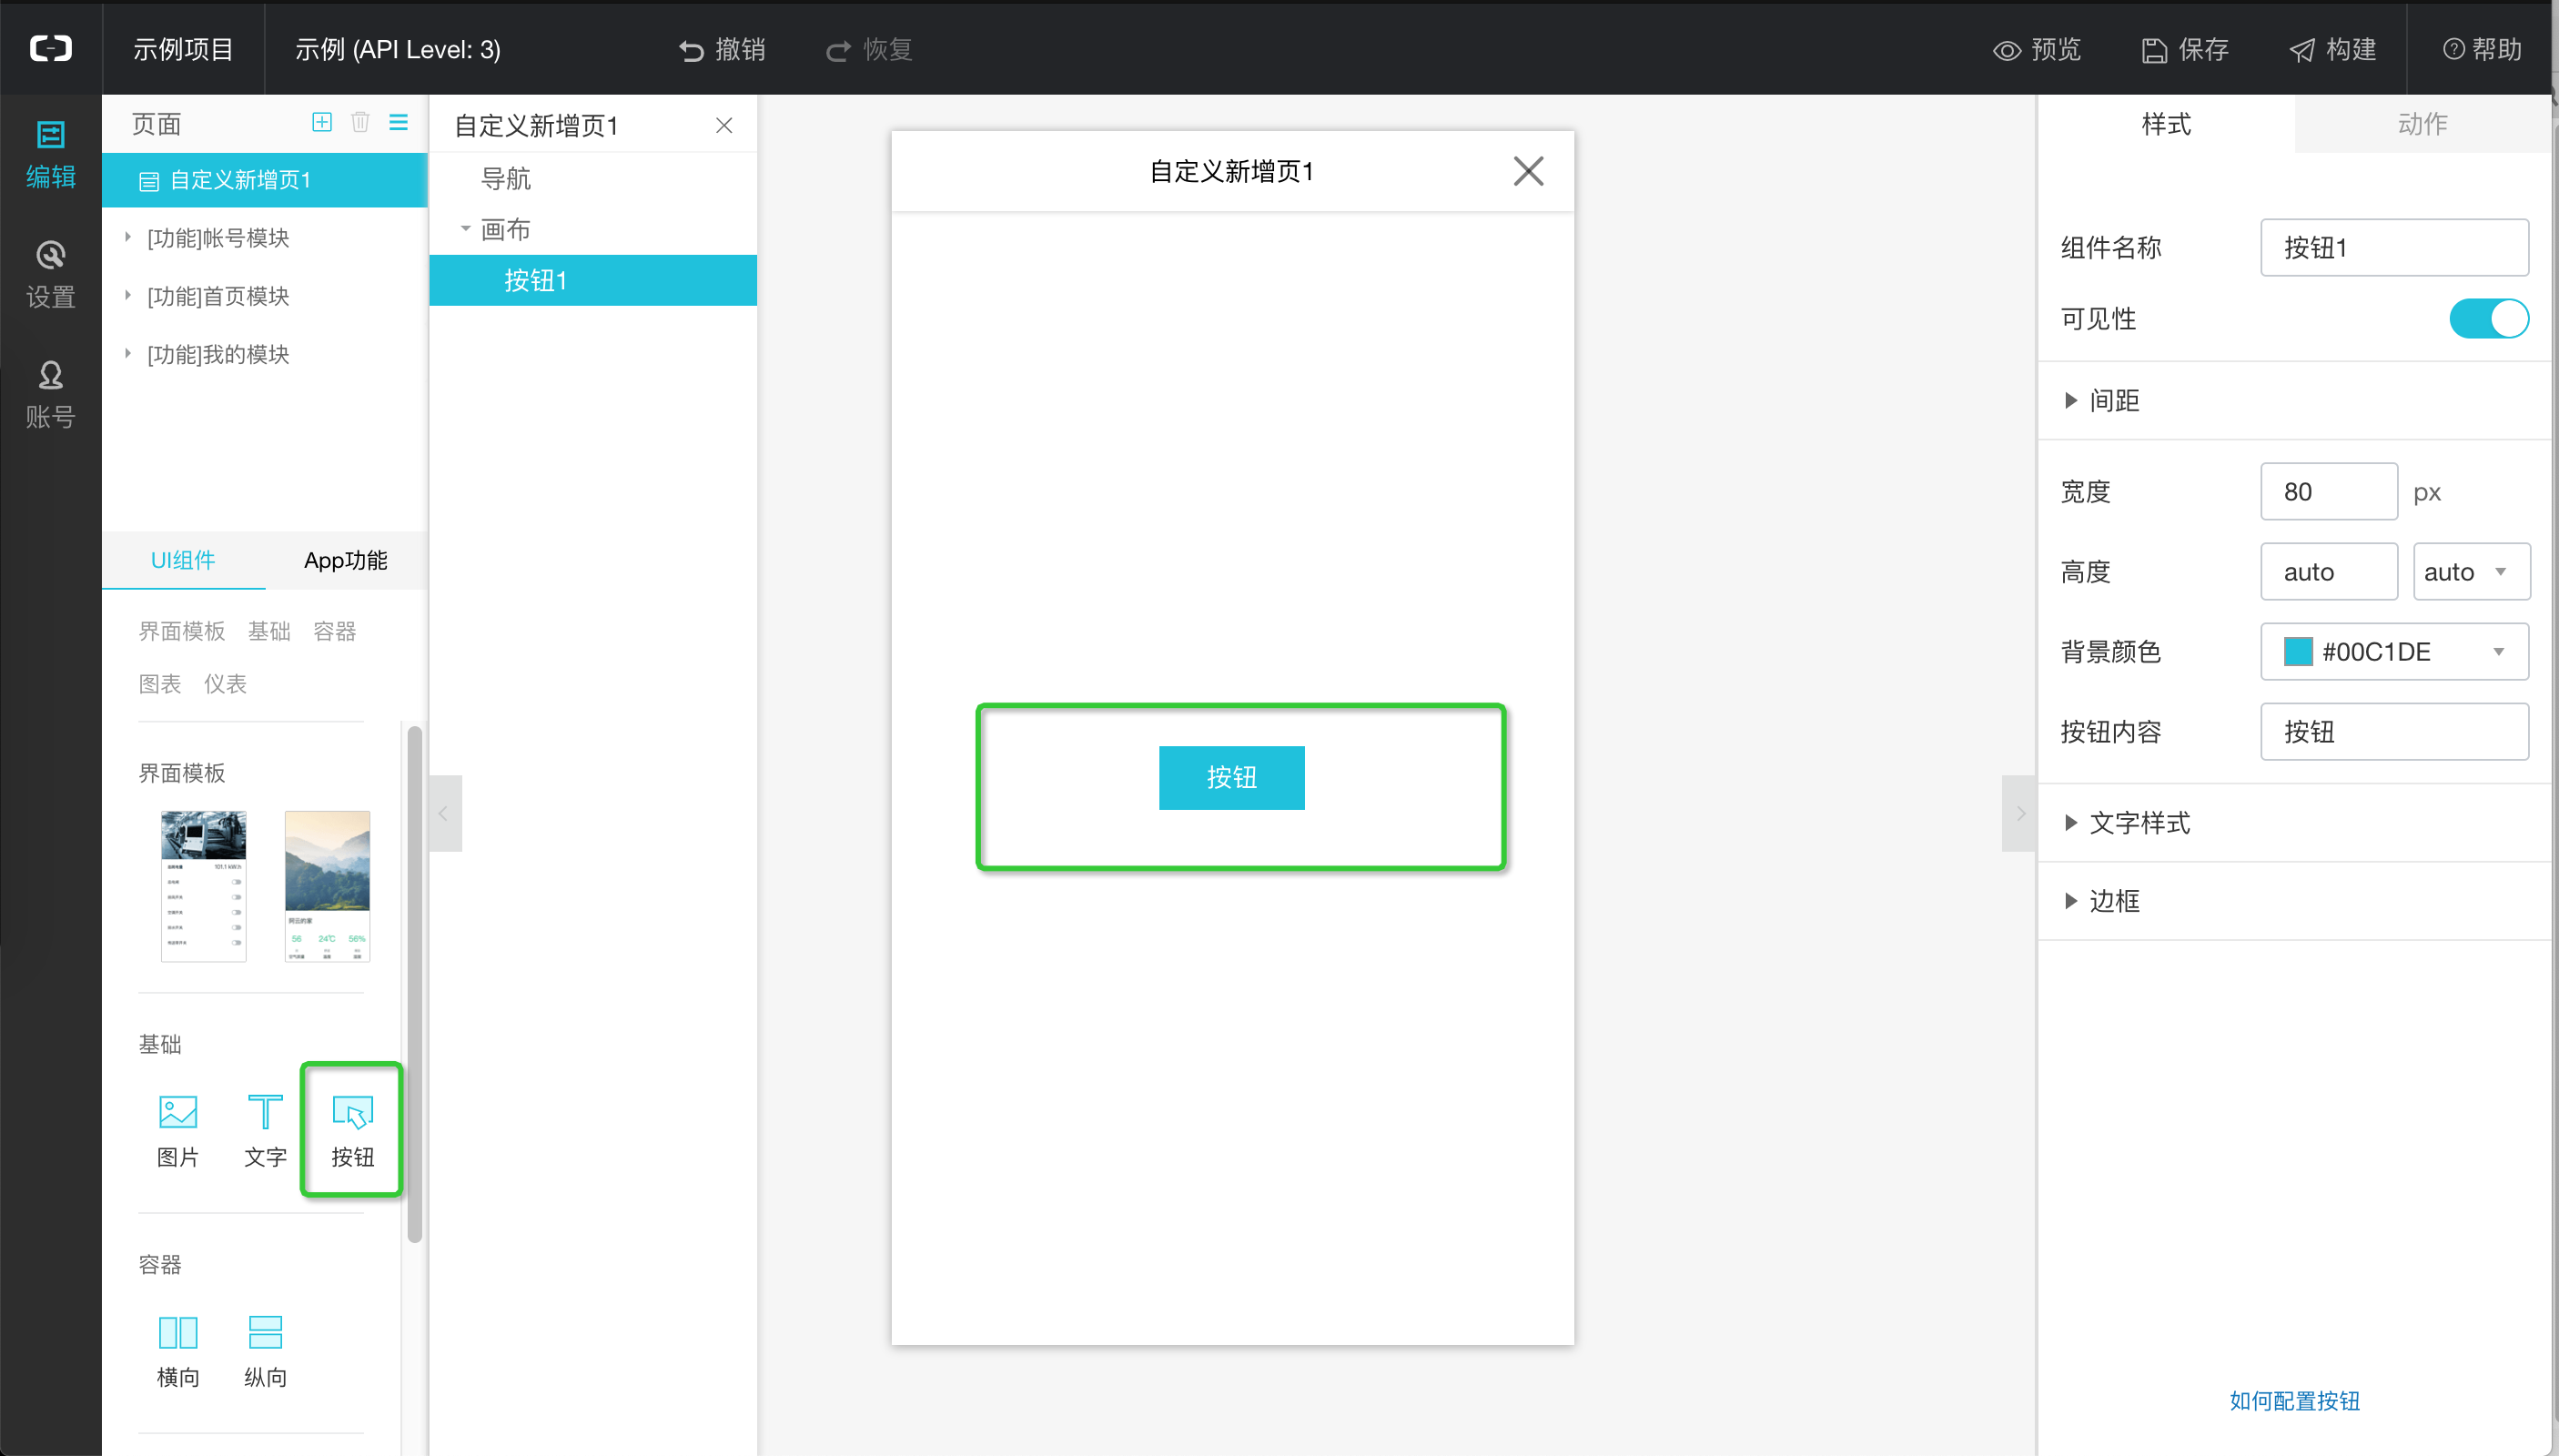Click 保存 (save) in the top bar
The image size is (2559, 1456).
[2185, 49]
